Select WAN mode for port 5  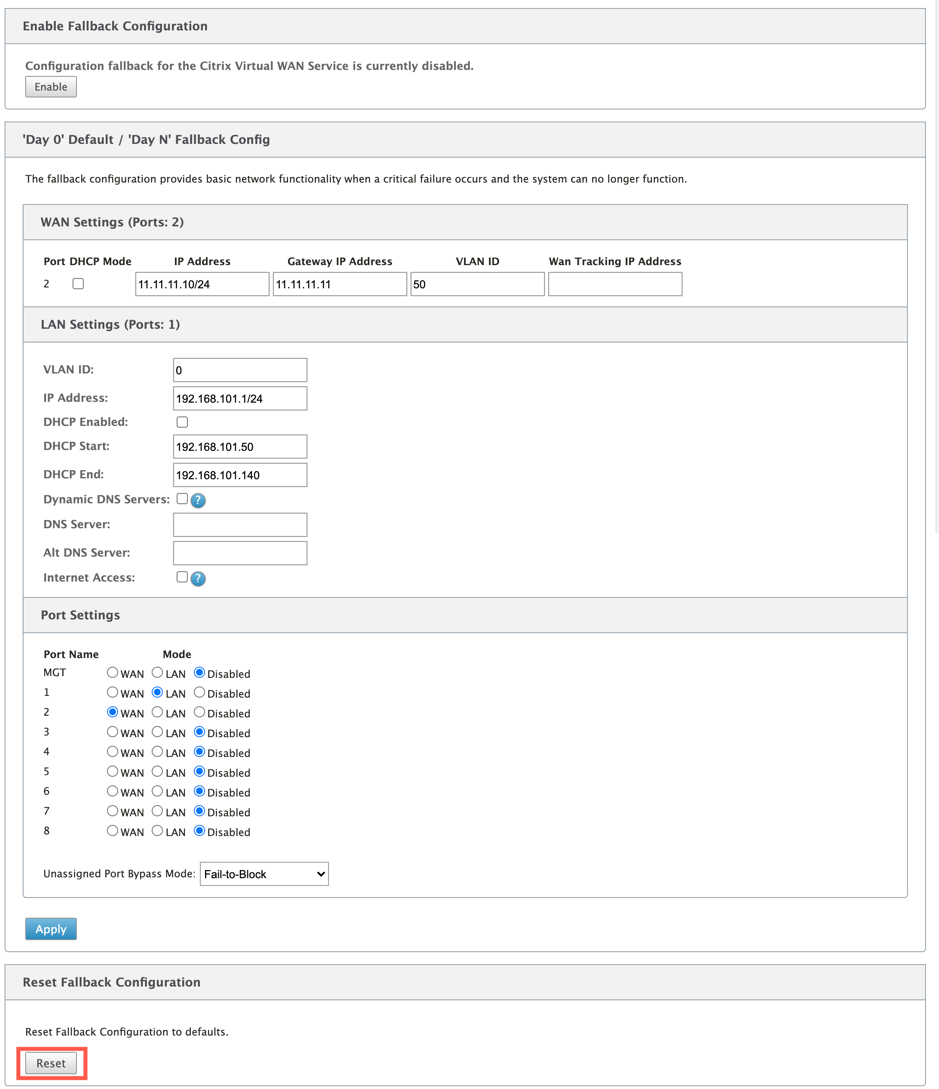113,772
